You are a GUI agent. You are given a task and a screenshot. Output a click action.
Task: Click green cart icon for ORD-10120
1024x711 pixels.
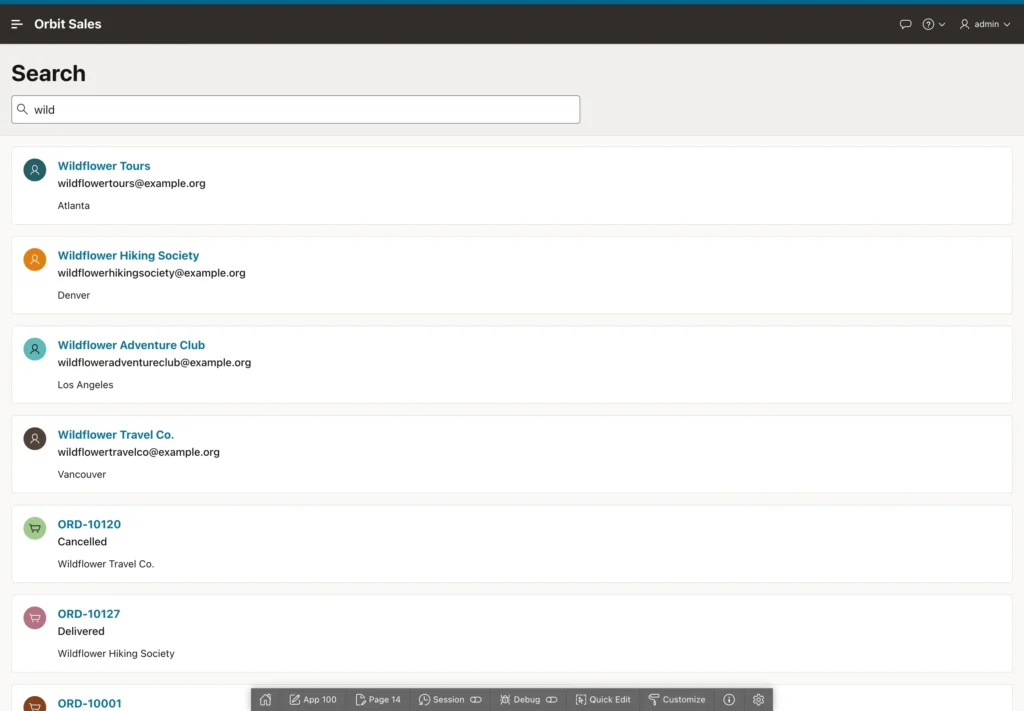click(35, 528)
